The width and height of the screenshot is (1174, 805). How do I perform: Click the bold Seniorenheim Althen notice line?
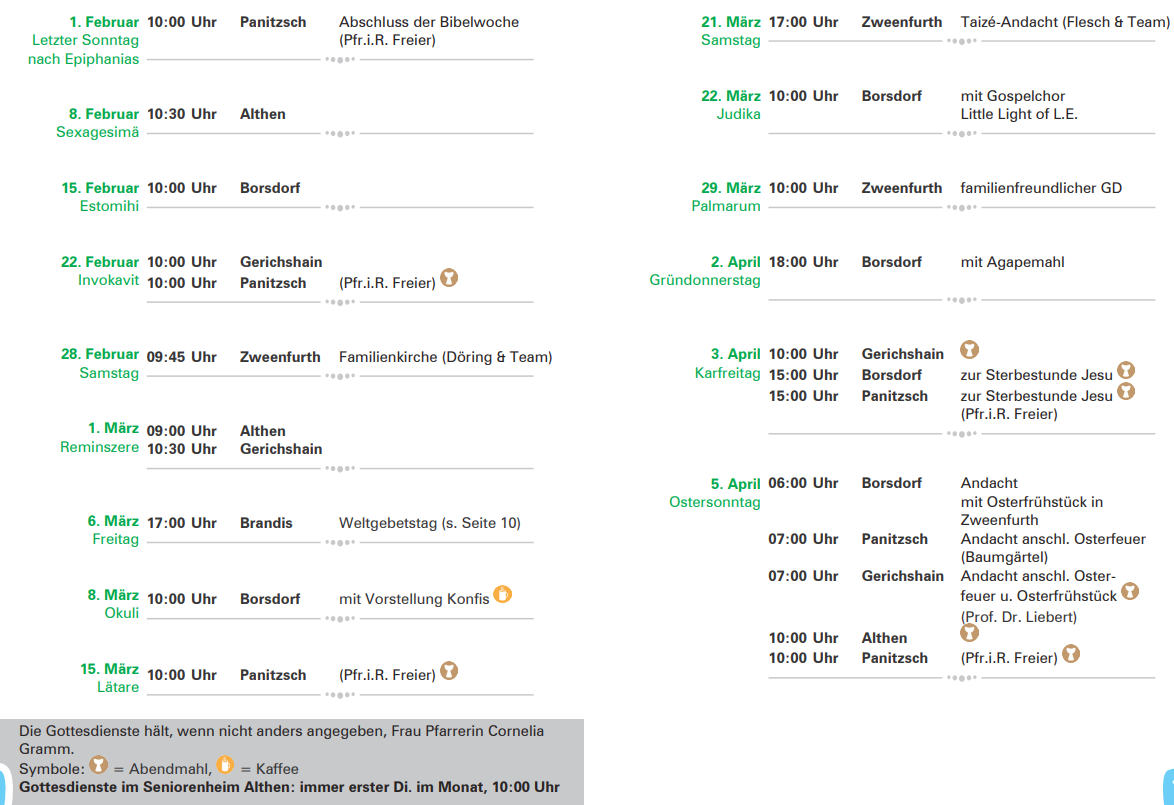(289, 787)
